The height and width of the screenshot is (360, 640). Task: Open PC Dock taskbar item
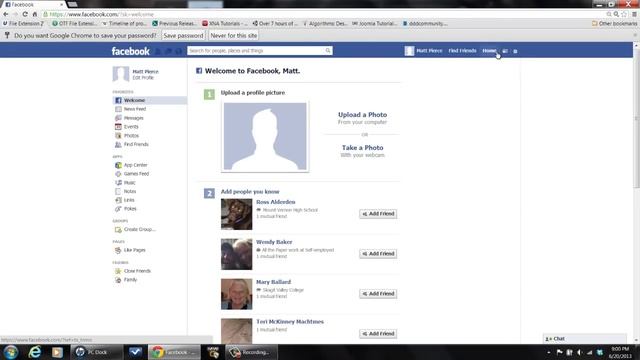coord(97,352)
